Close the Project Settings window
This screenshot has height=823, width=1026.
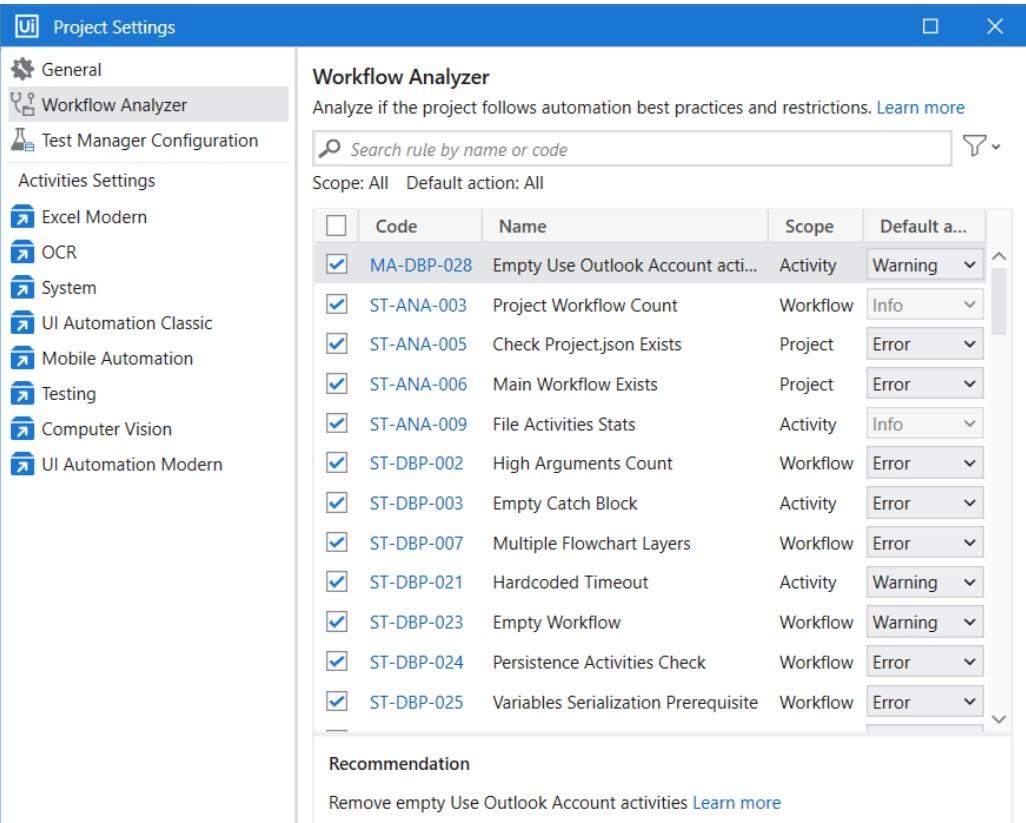(x=995, y=26)
